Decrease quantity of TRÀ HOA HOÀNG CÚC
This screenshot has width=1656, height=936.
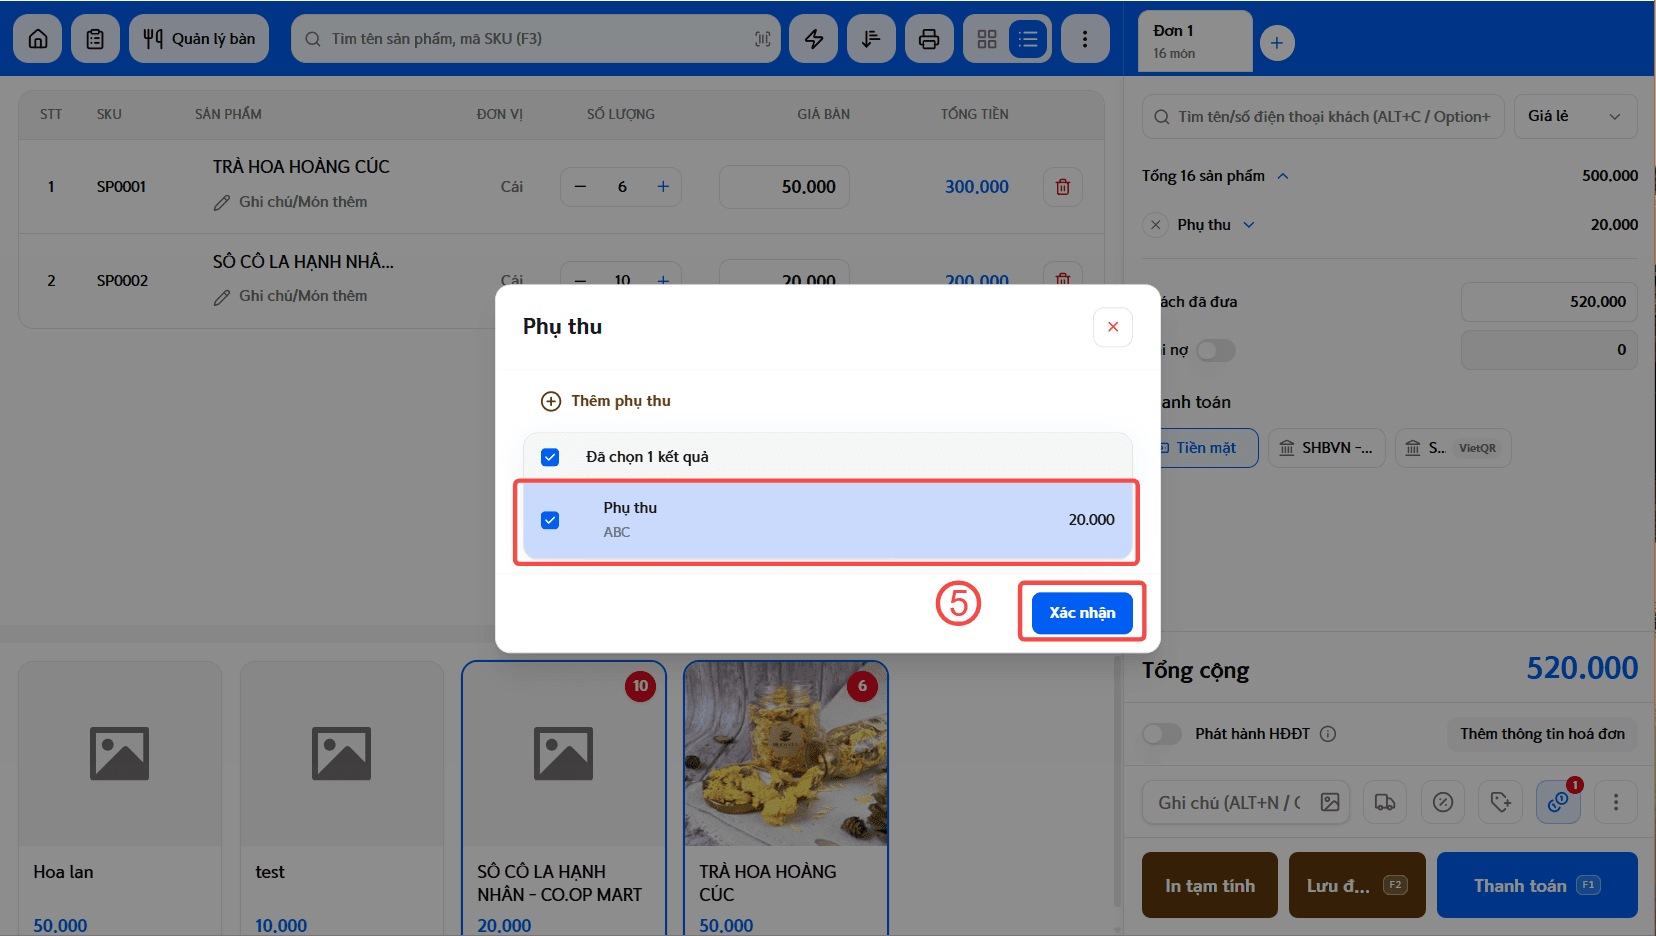(580, 187)
